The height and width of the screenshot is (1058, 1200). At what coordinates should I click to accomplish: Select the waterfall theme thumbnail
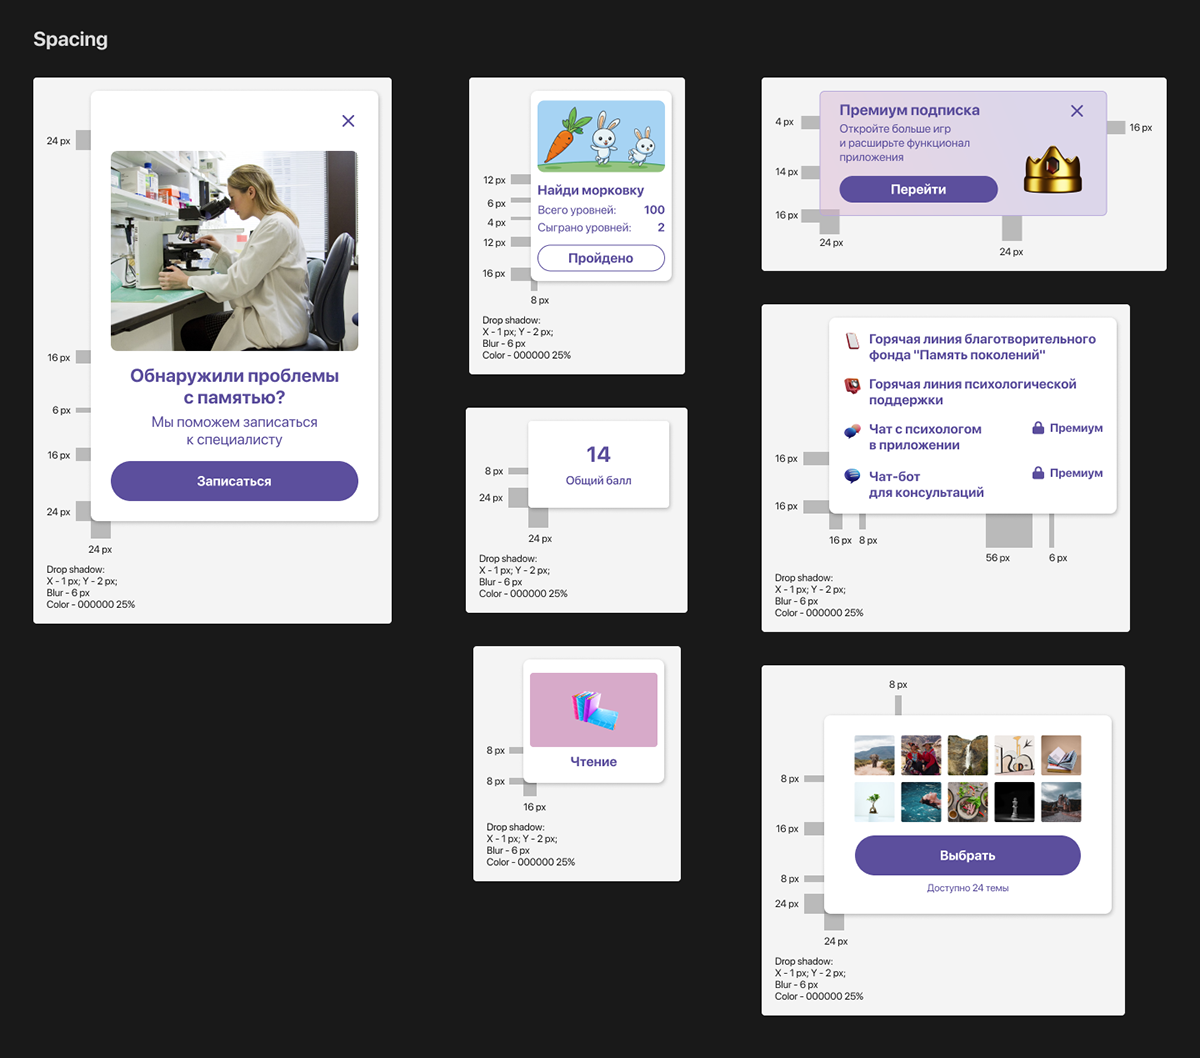(x=968, y=756)
